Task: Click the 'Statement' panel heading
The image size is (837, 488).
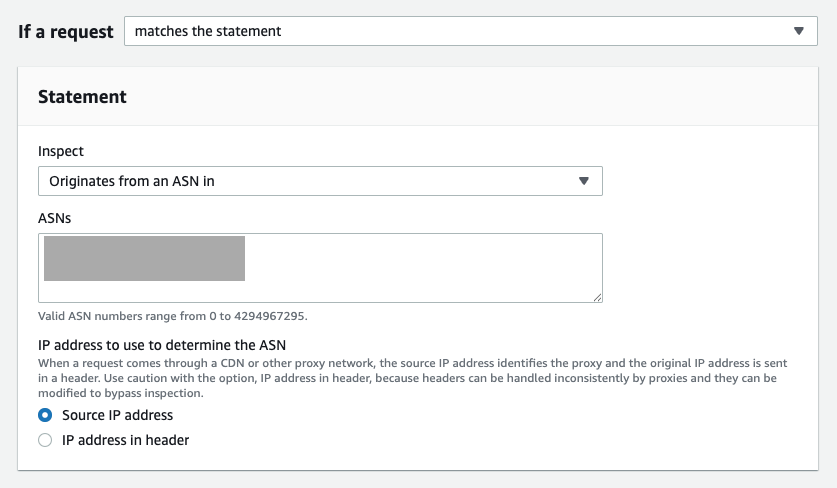Action: [82, 97]
